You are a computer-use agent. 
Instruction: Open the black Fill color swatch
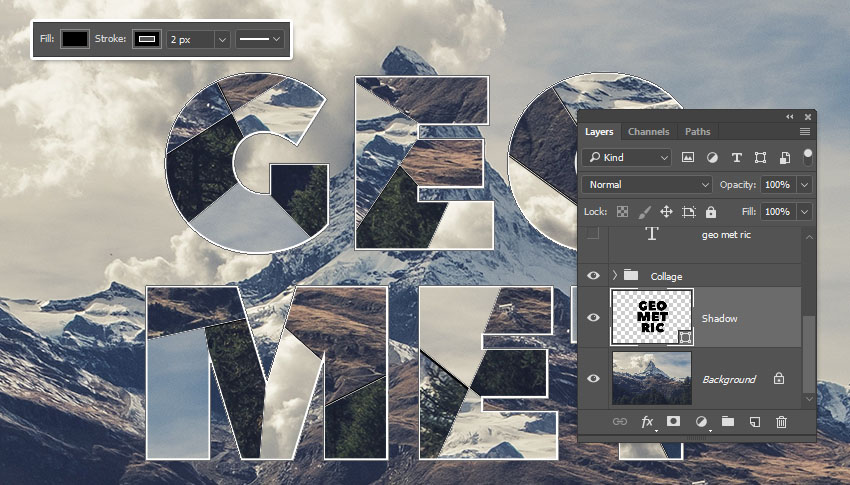point(75,39)
